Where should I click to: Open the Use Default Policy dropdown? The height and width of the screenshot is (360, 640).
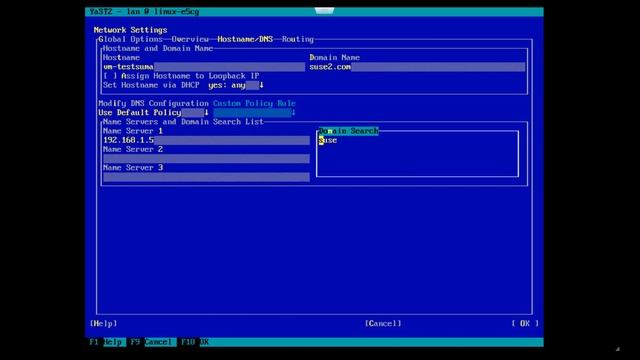tap(153, 113)
